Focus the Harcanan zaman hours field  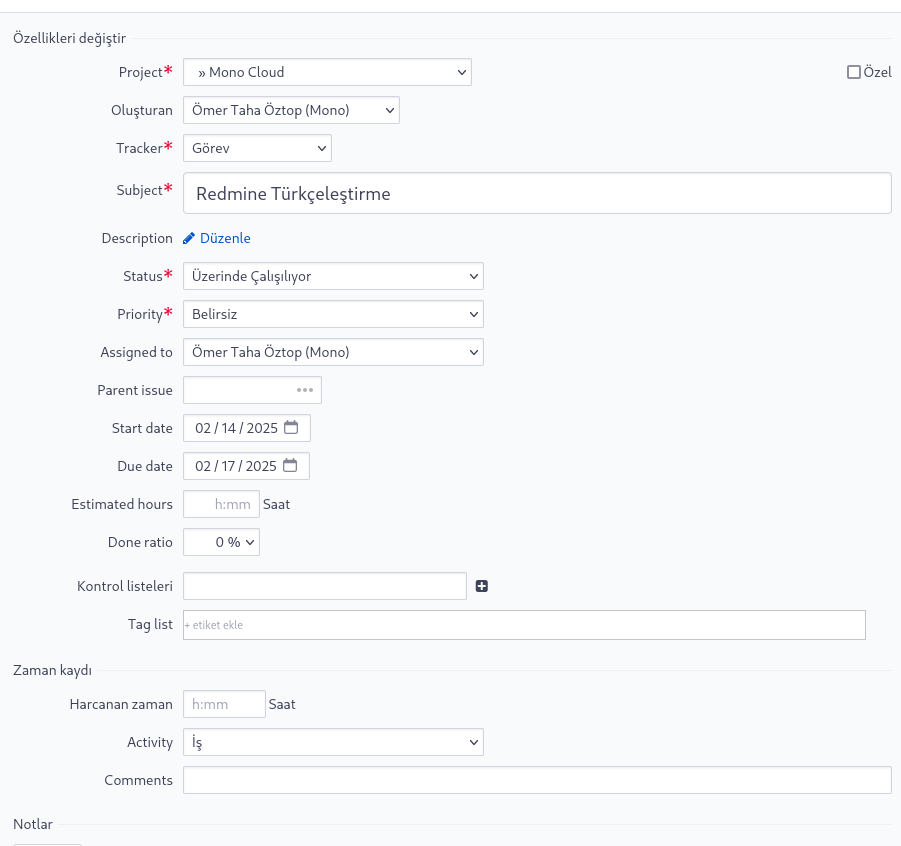click(x=224, y=704)
